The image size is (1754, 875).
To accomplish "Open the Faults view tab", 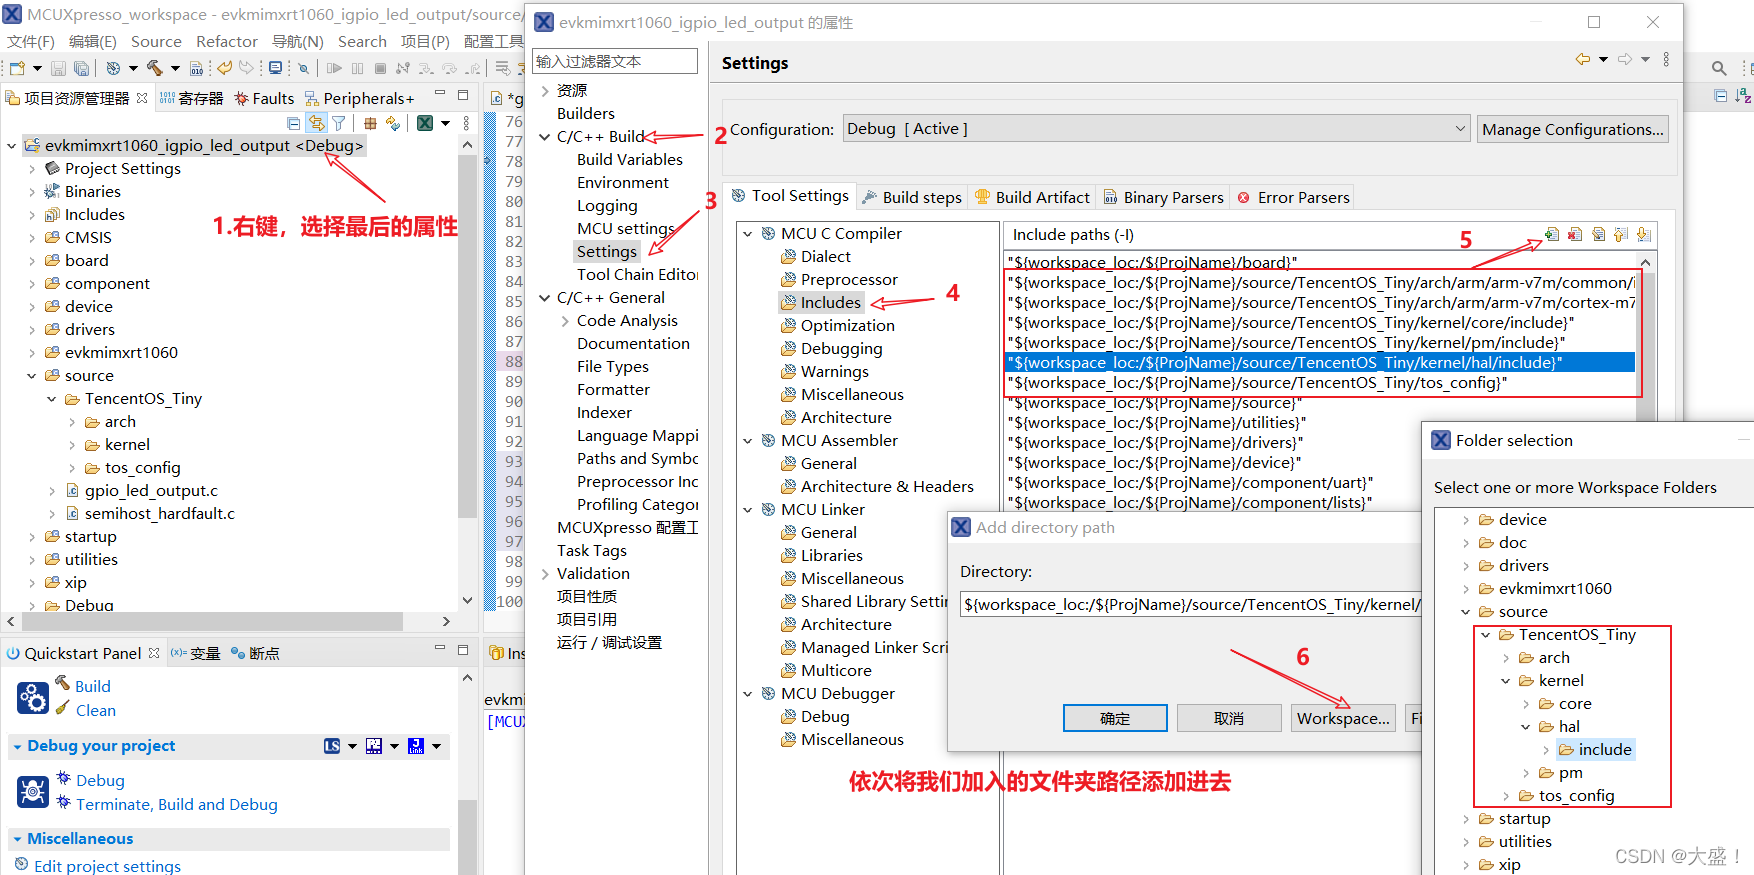I will tap(264, 98).
